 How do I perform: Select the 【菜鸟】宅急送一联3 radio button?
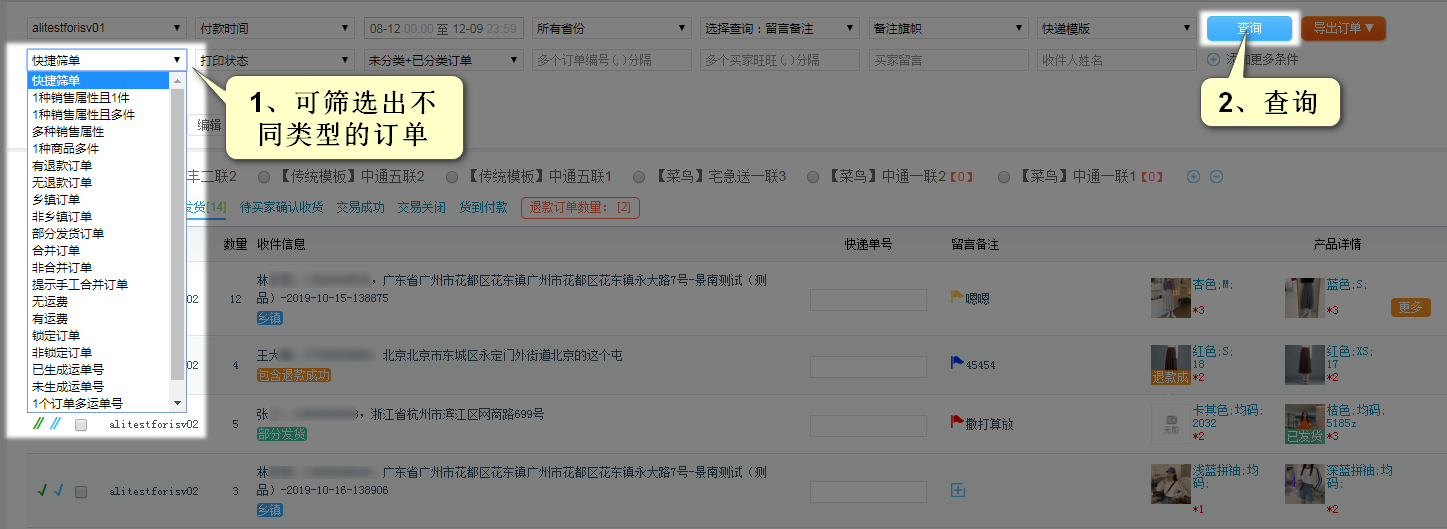pyautogui.click(x=640, y=177)
